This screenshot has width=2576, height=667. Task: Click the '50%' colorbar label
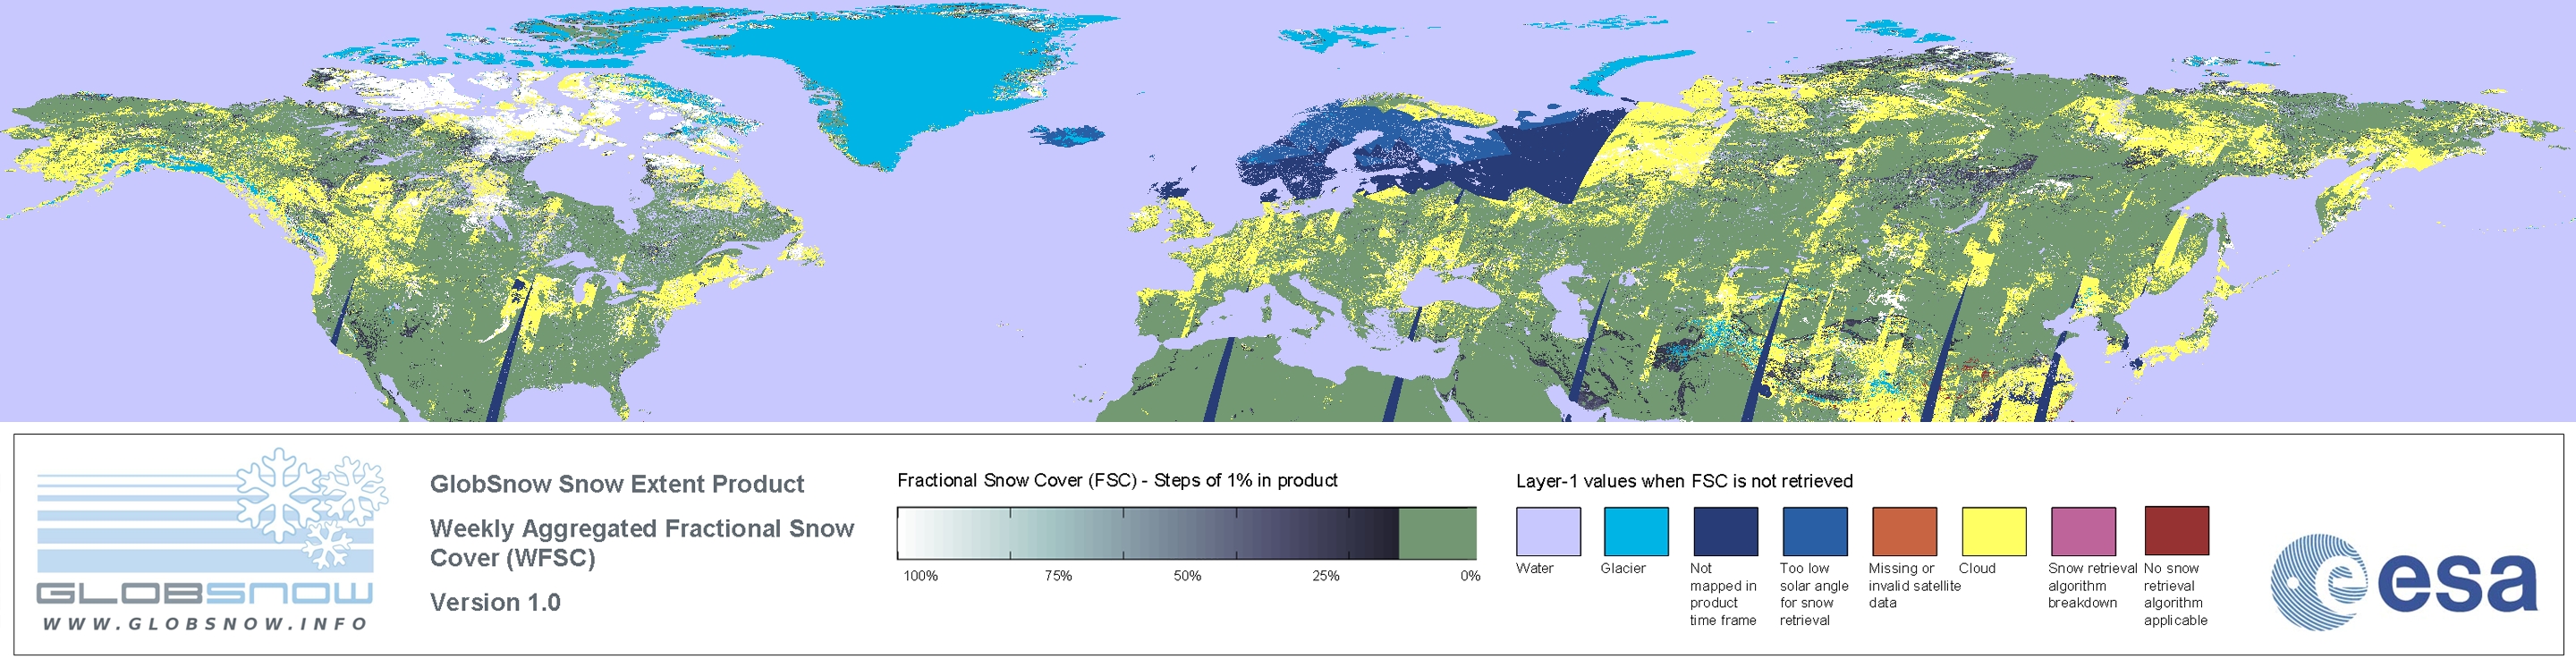point(1187,576)
